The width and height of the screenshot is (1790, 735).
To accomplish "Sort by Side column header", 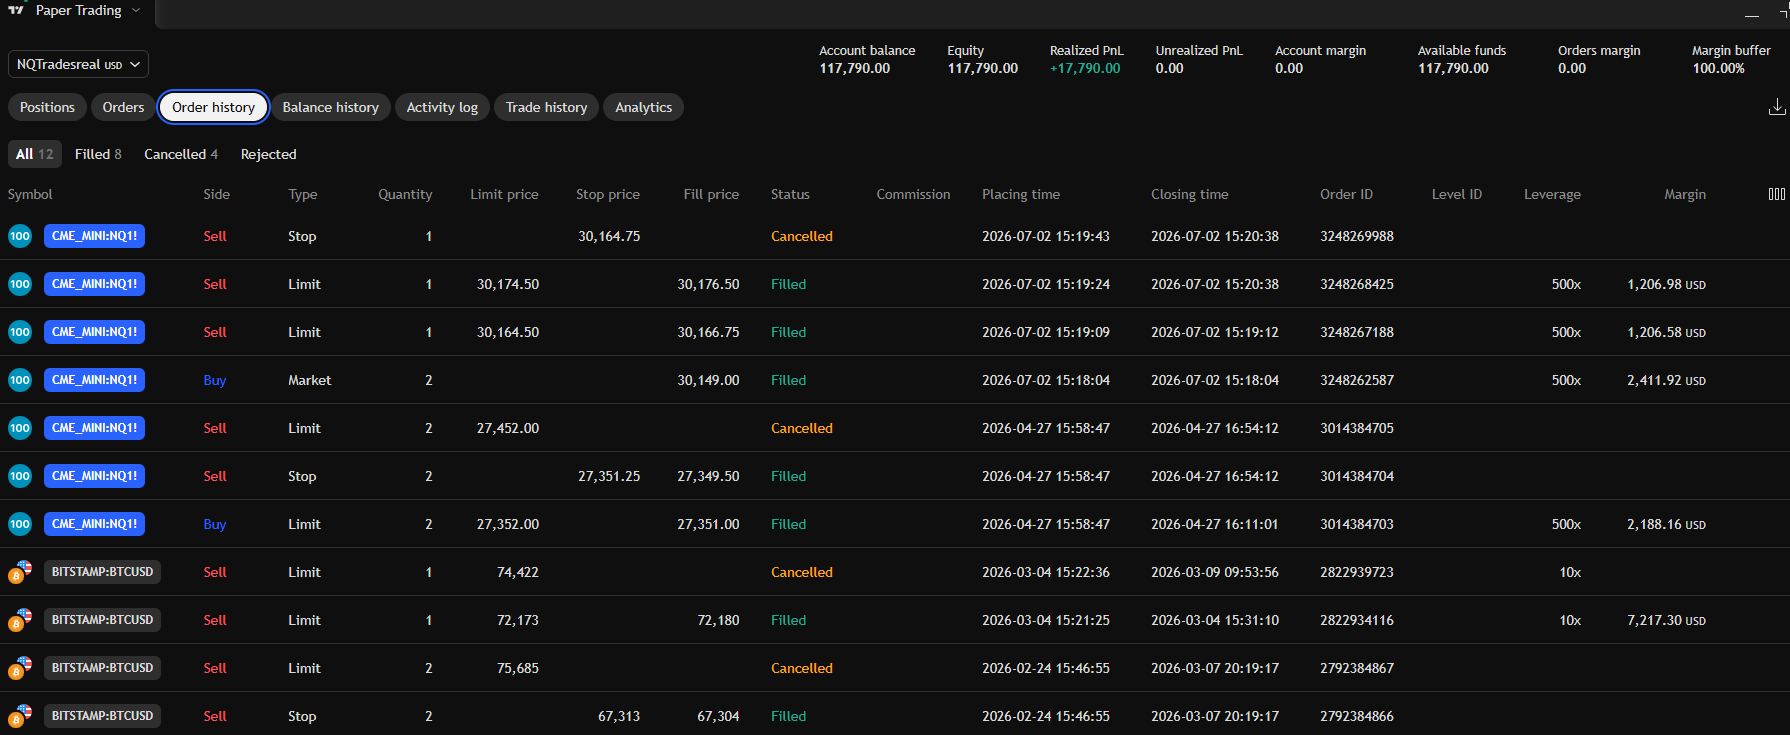I will (216, 194).
